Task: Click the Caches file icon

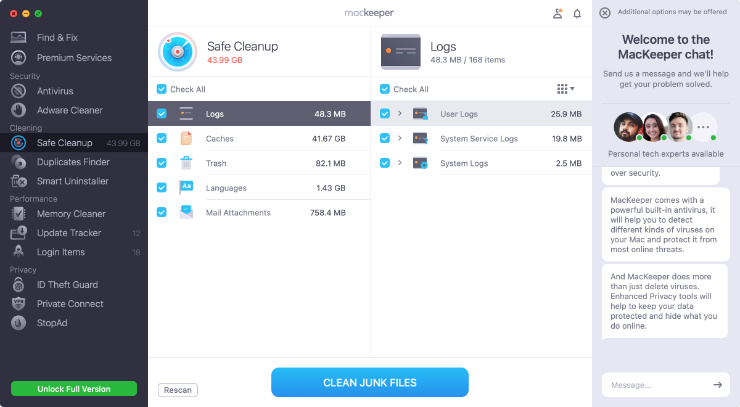Action: [x=186, y=138]
